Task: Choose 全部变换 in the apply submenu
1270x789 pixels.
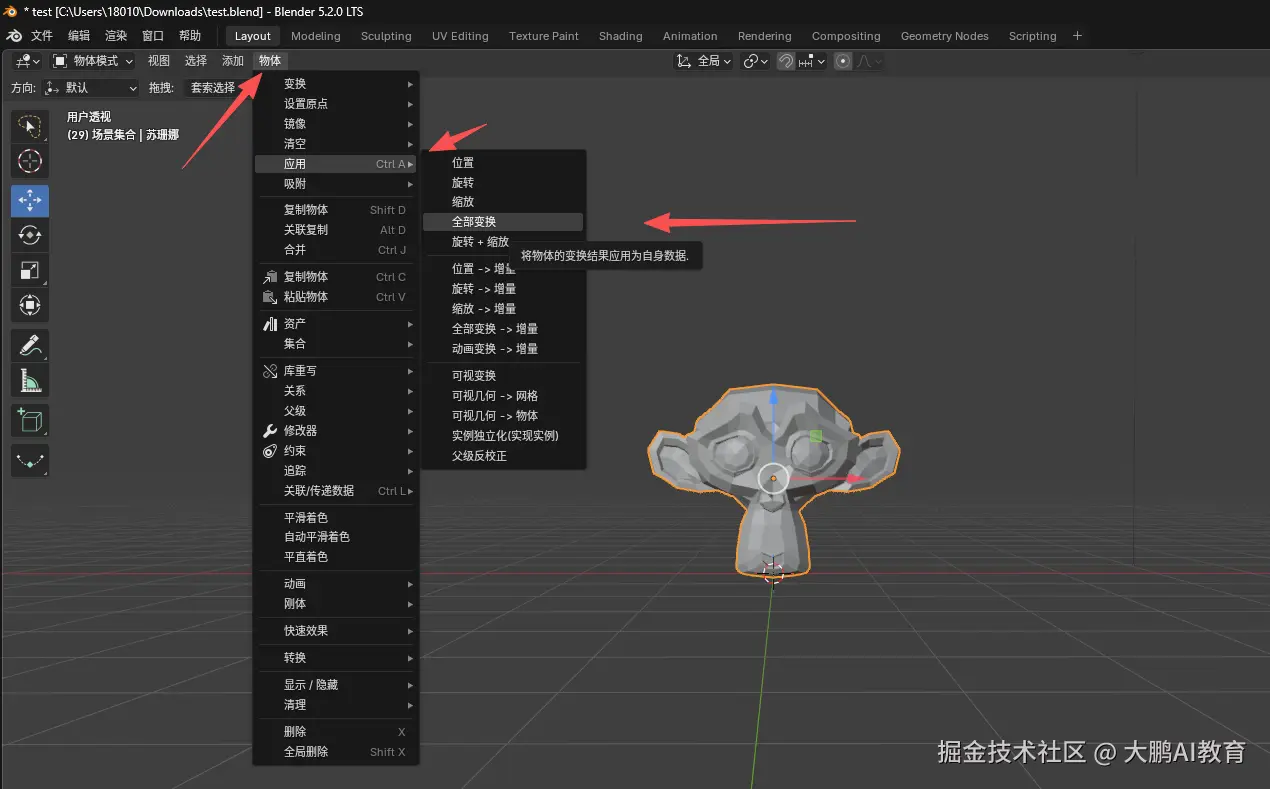Action: coord(503,222)
